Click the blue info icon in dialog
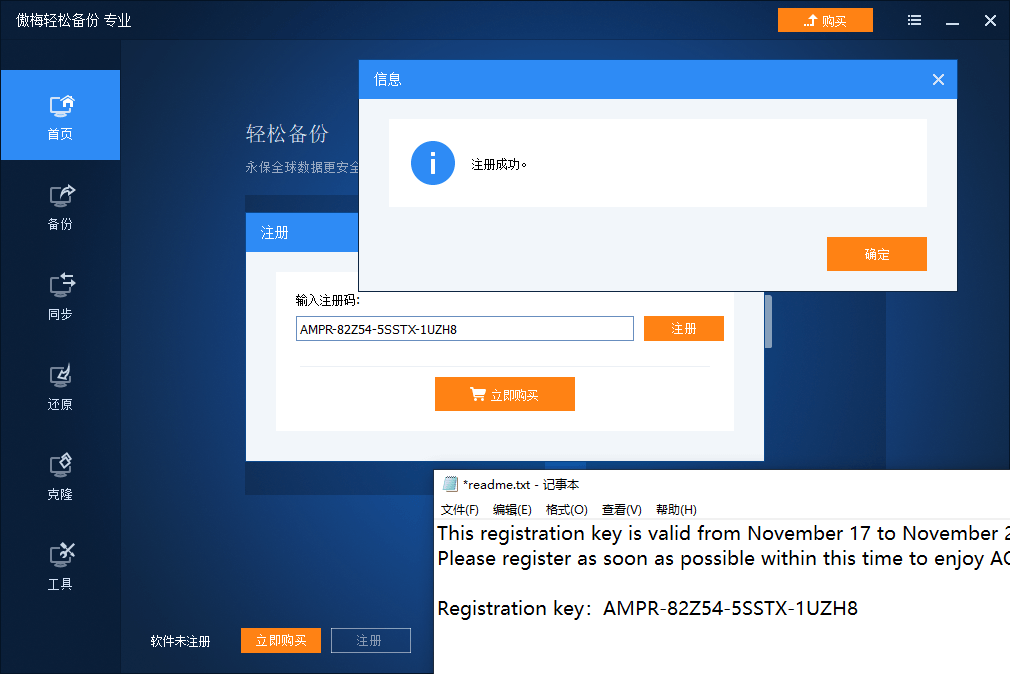 [x=432, y=163]
